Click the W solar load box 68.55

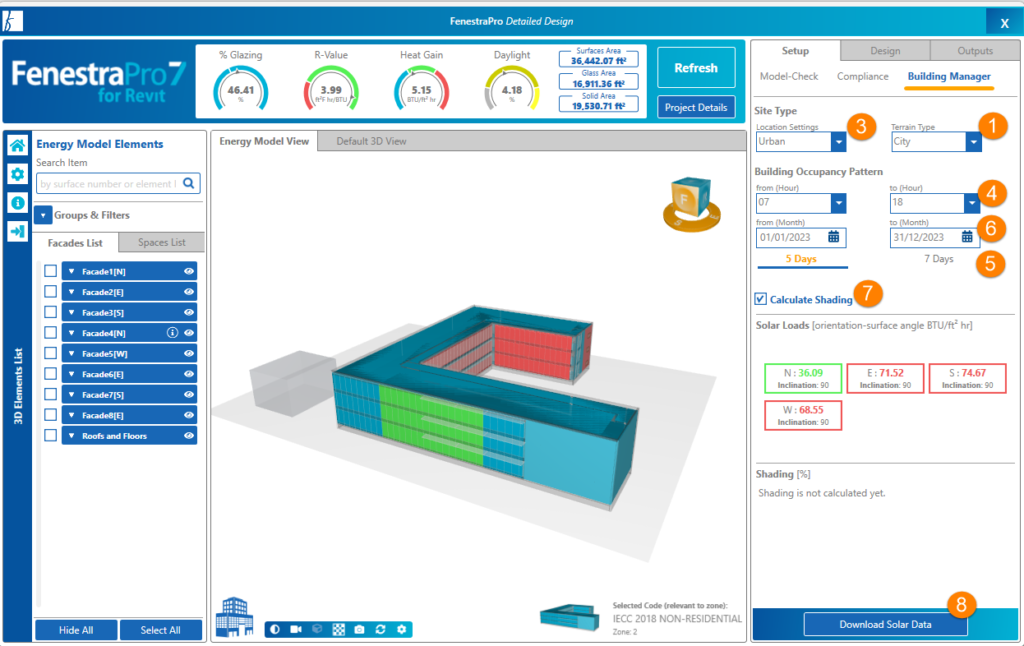803,415
